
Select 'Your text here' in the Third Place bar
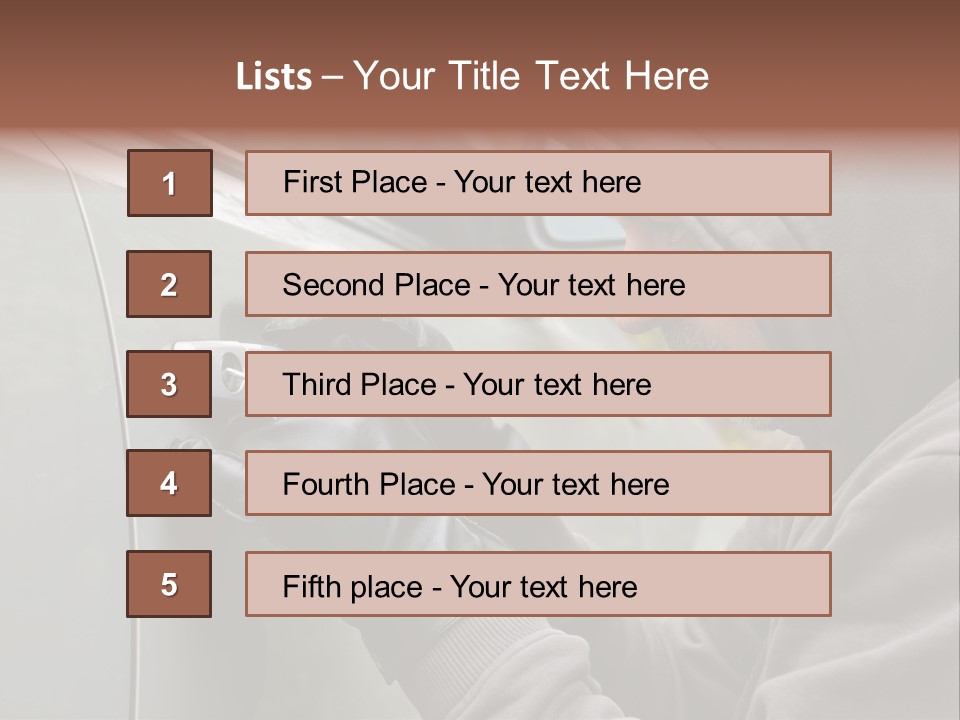557,385
